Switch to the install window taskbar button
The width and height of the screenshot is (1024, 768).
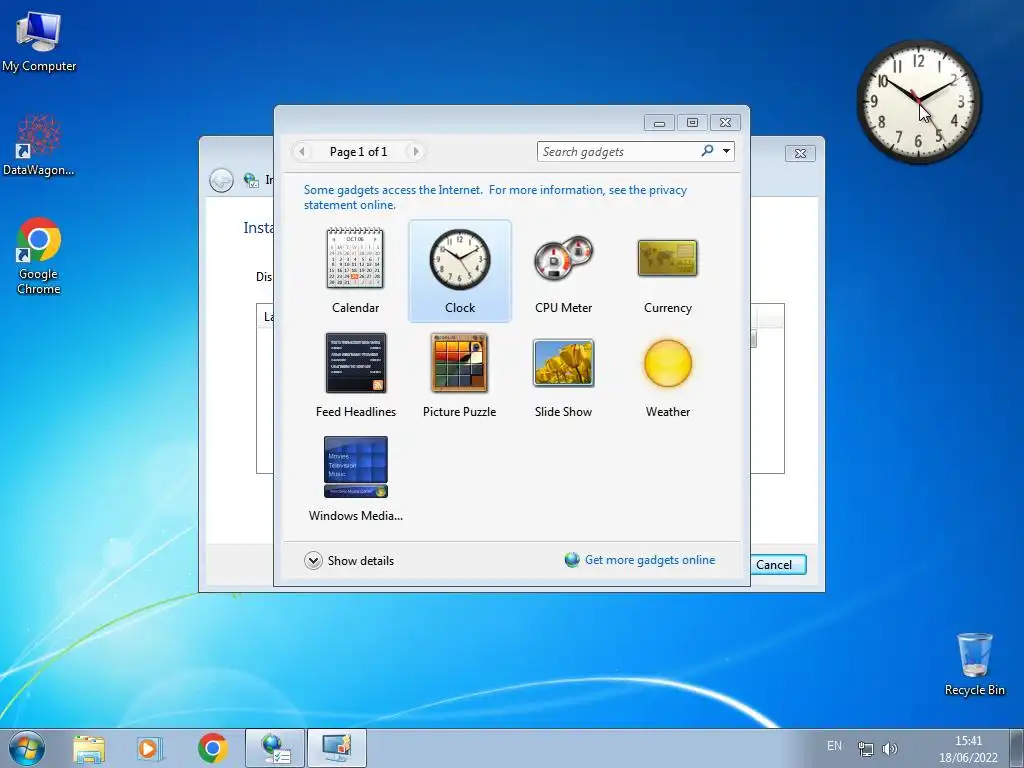point(275,748)
